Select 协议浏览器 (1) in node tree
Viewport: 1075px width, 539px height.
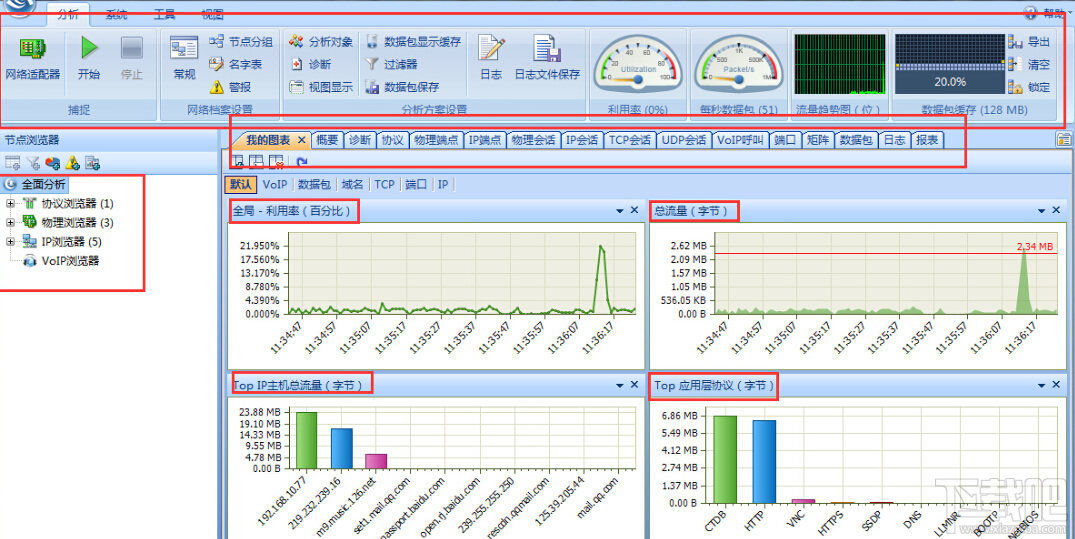pyautogui.click(x=77, y=204)
